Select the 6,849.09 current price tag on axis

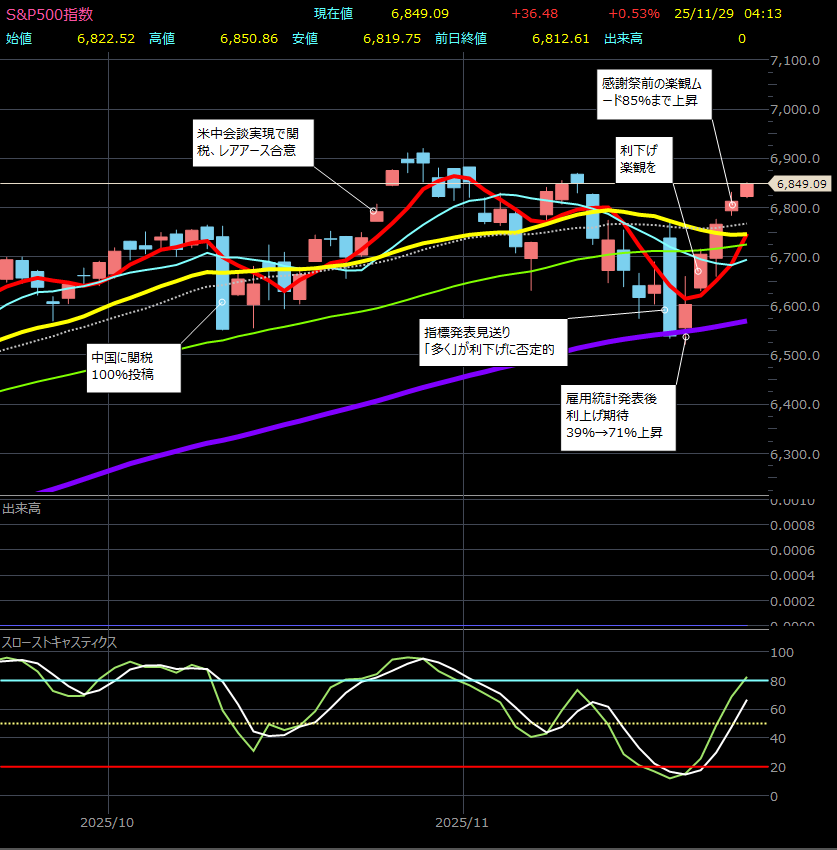pos(799,184)
